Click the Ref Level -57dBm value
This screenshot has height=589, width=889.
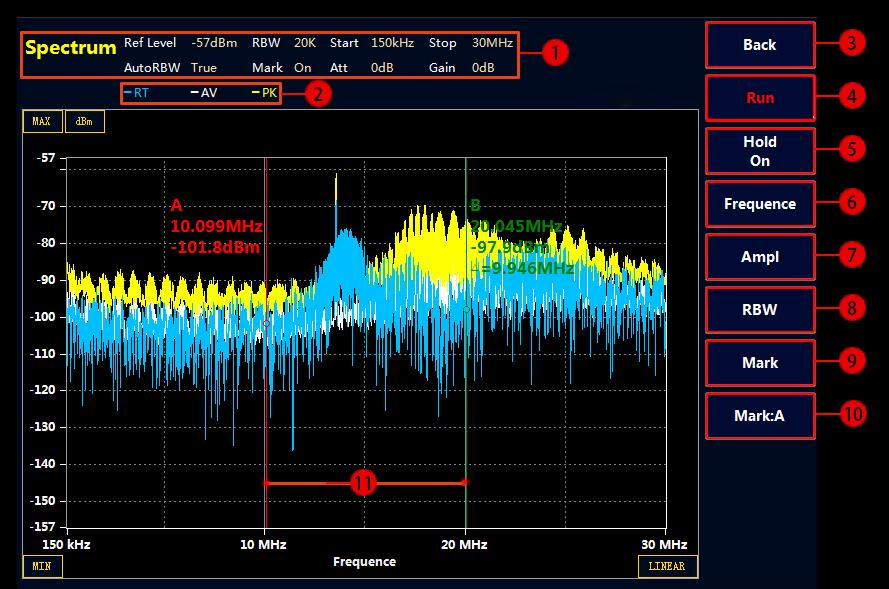(214, 43)
